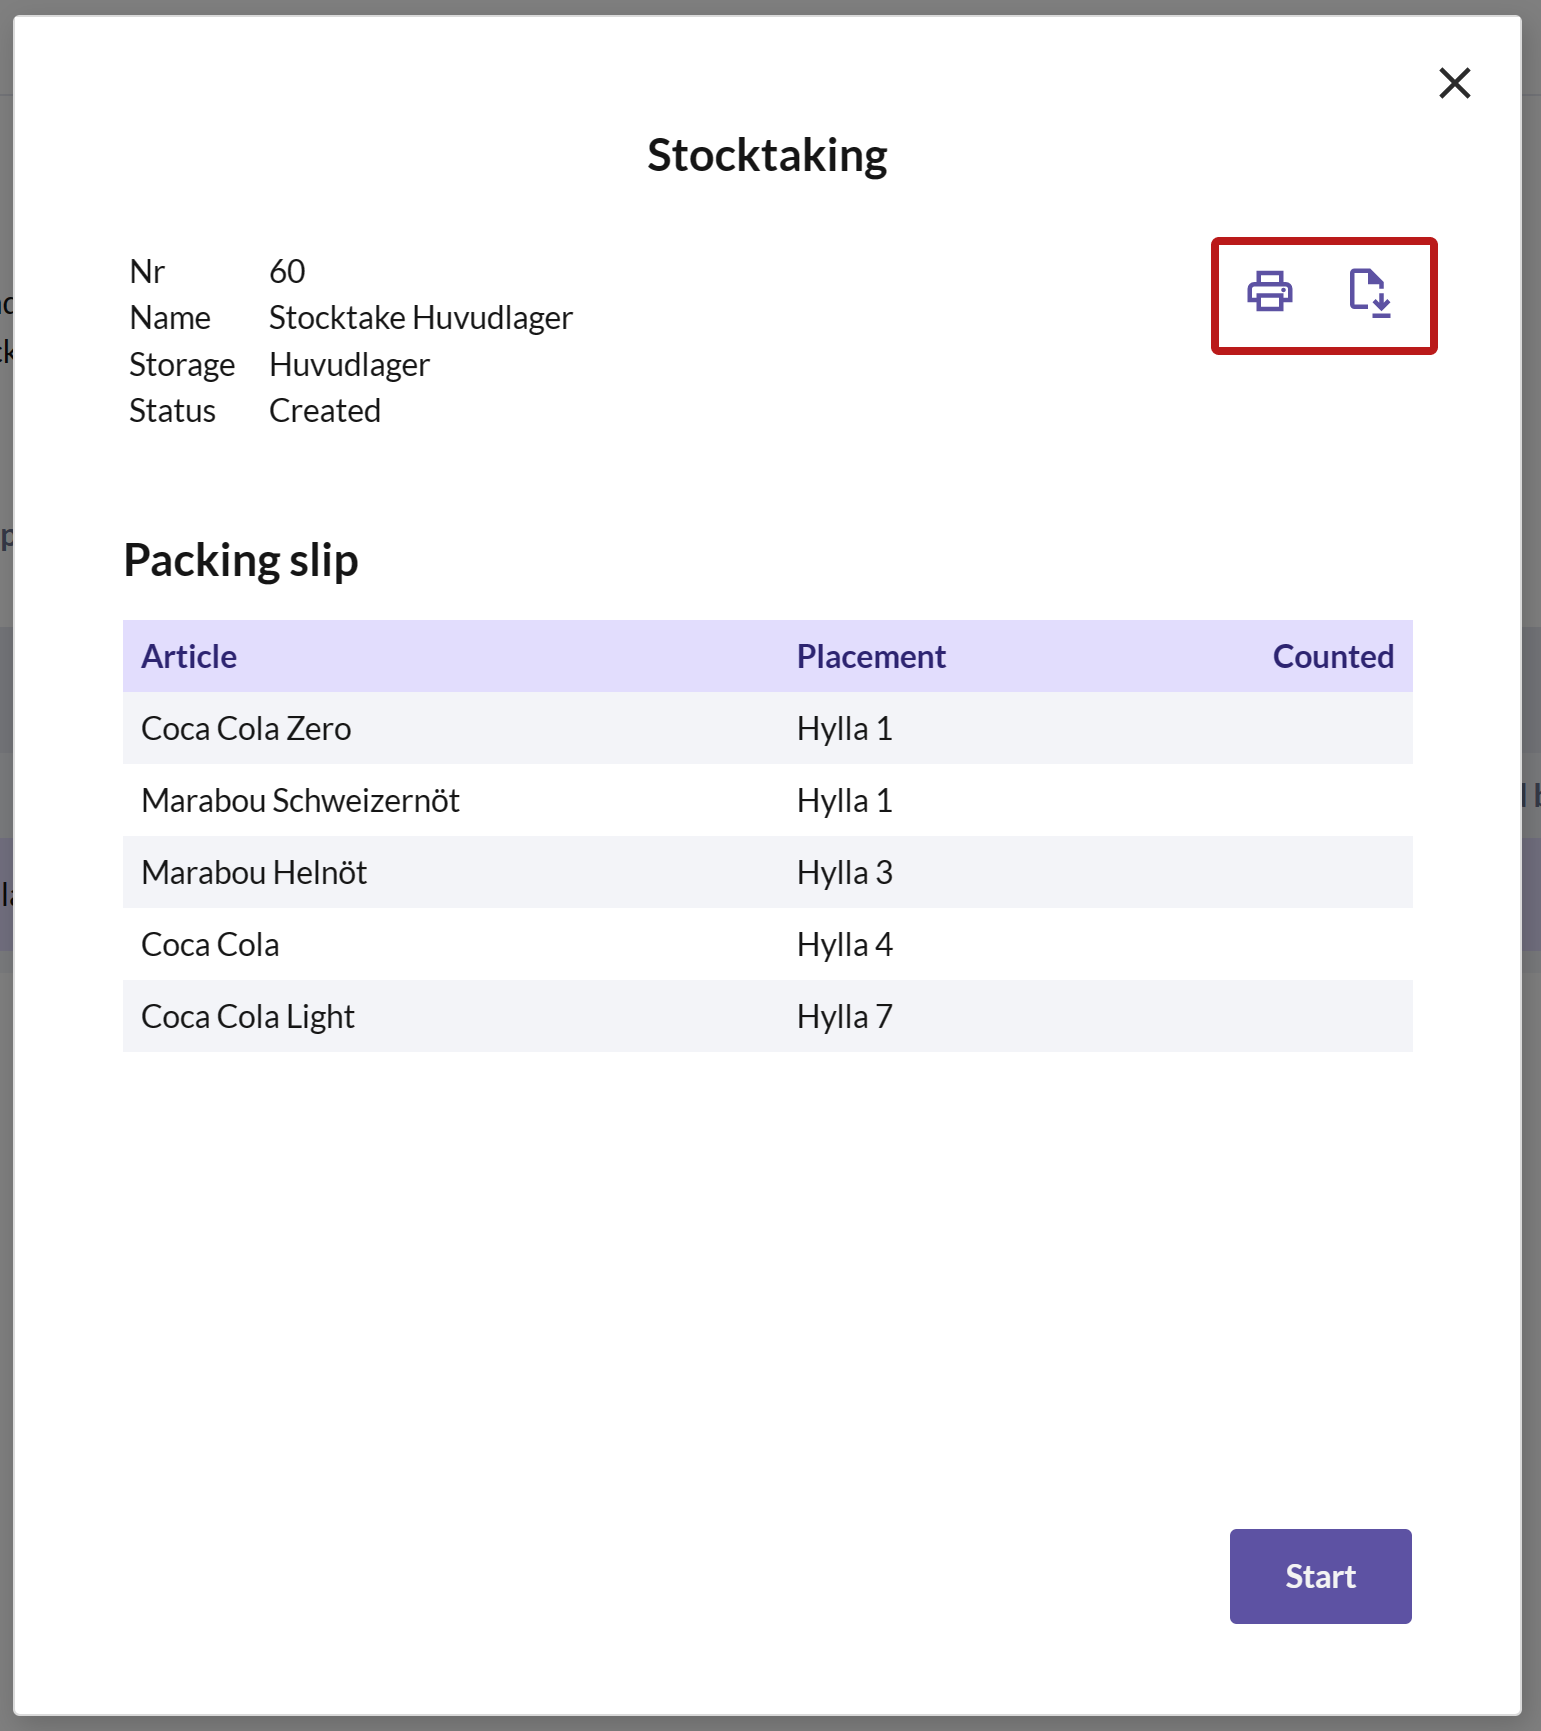Click the Created status value

point(325,411)
